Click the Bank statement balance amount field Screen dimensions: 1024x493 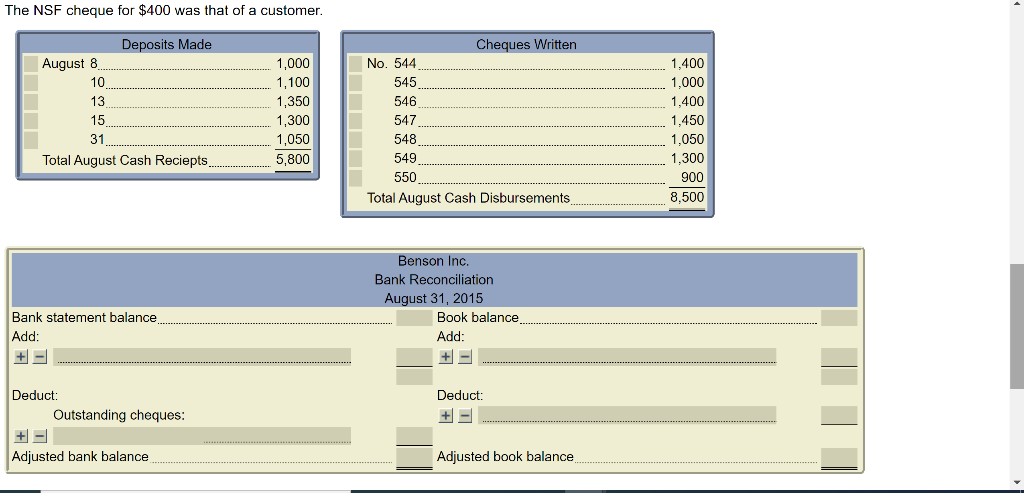click(414, 317)
